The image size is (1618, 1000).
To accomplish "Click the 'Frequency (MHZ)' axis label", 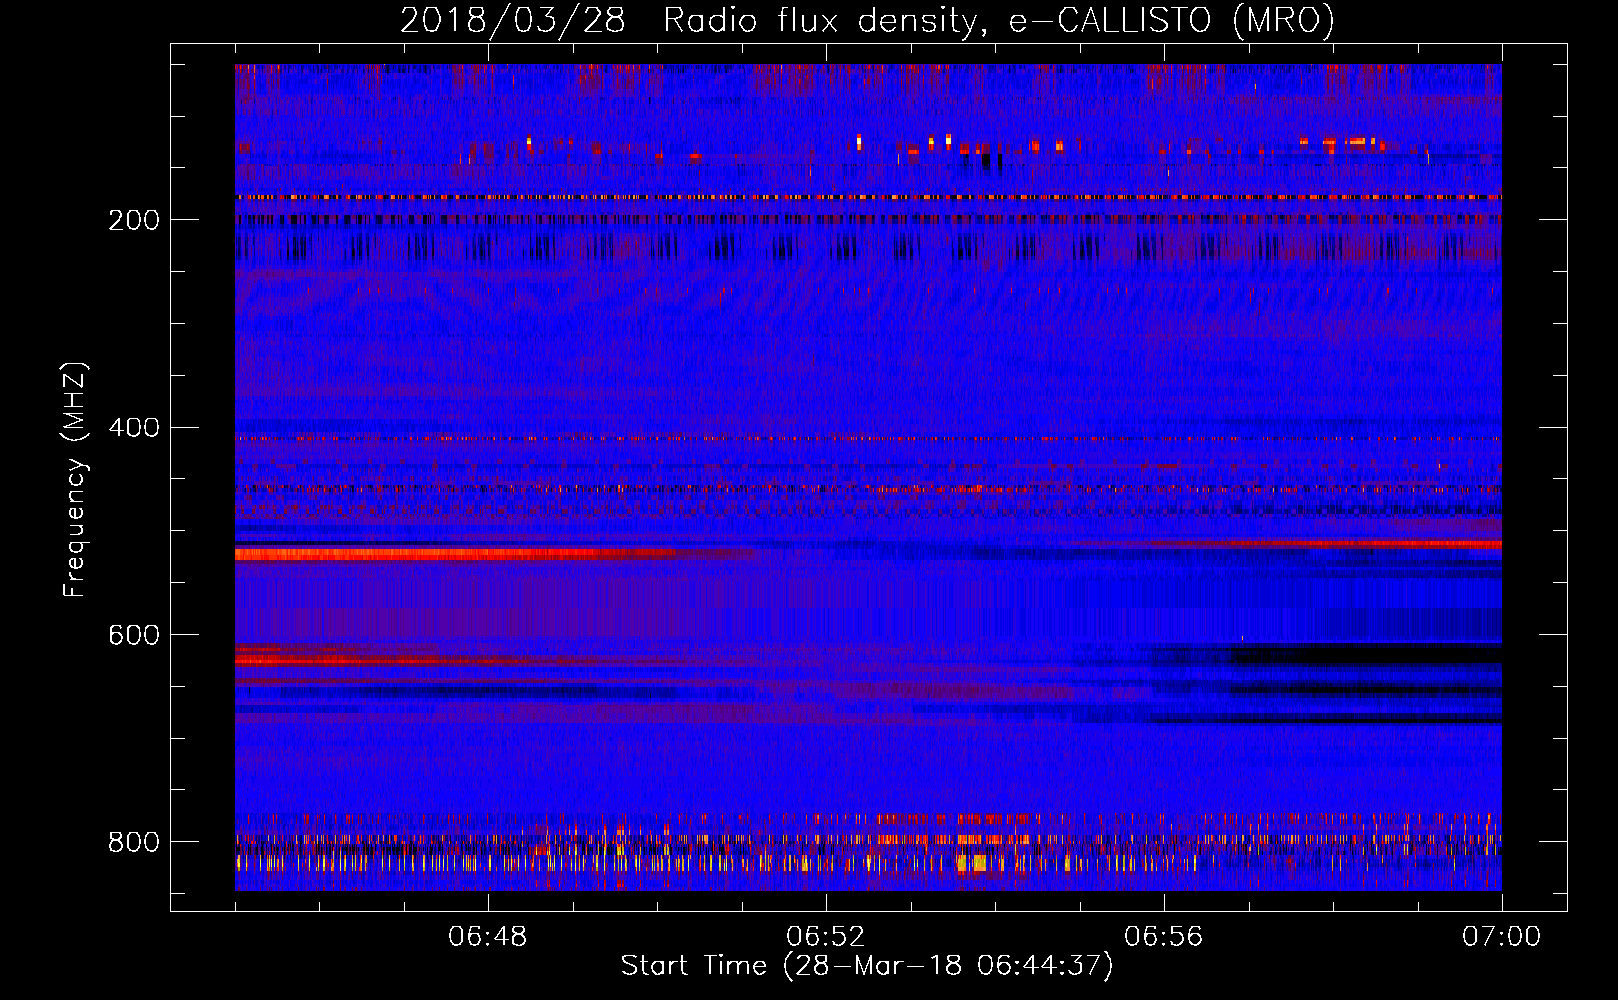I will pos(75,479).
